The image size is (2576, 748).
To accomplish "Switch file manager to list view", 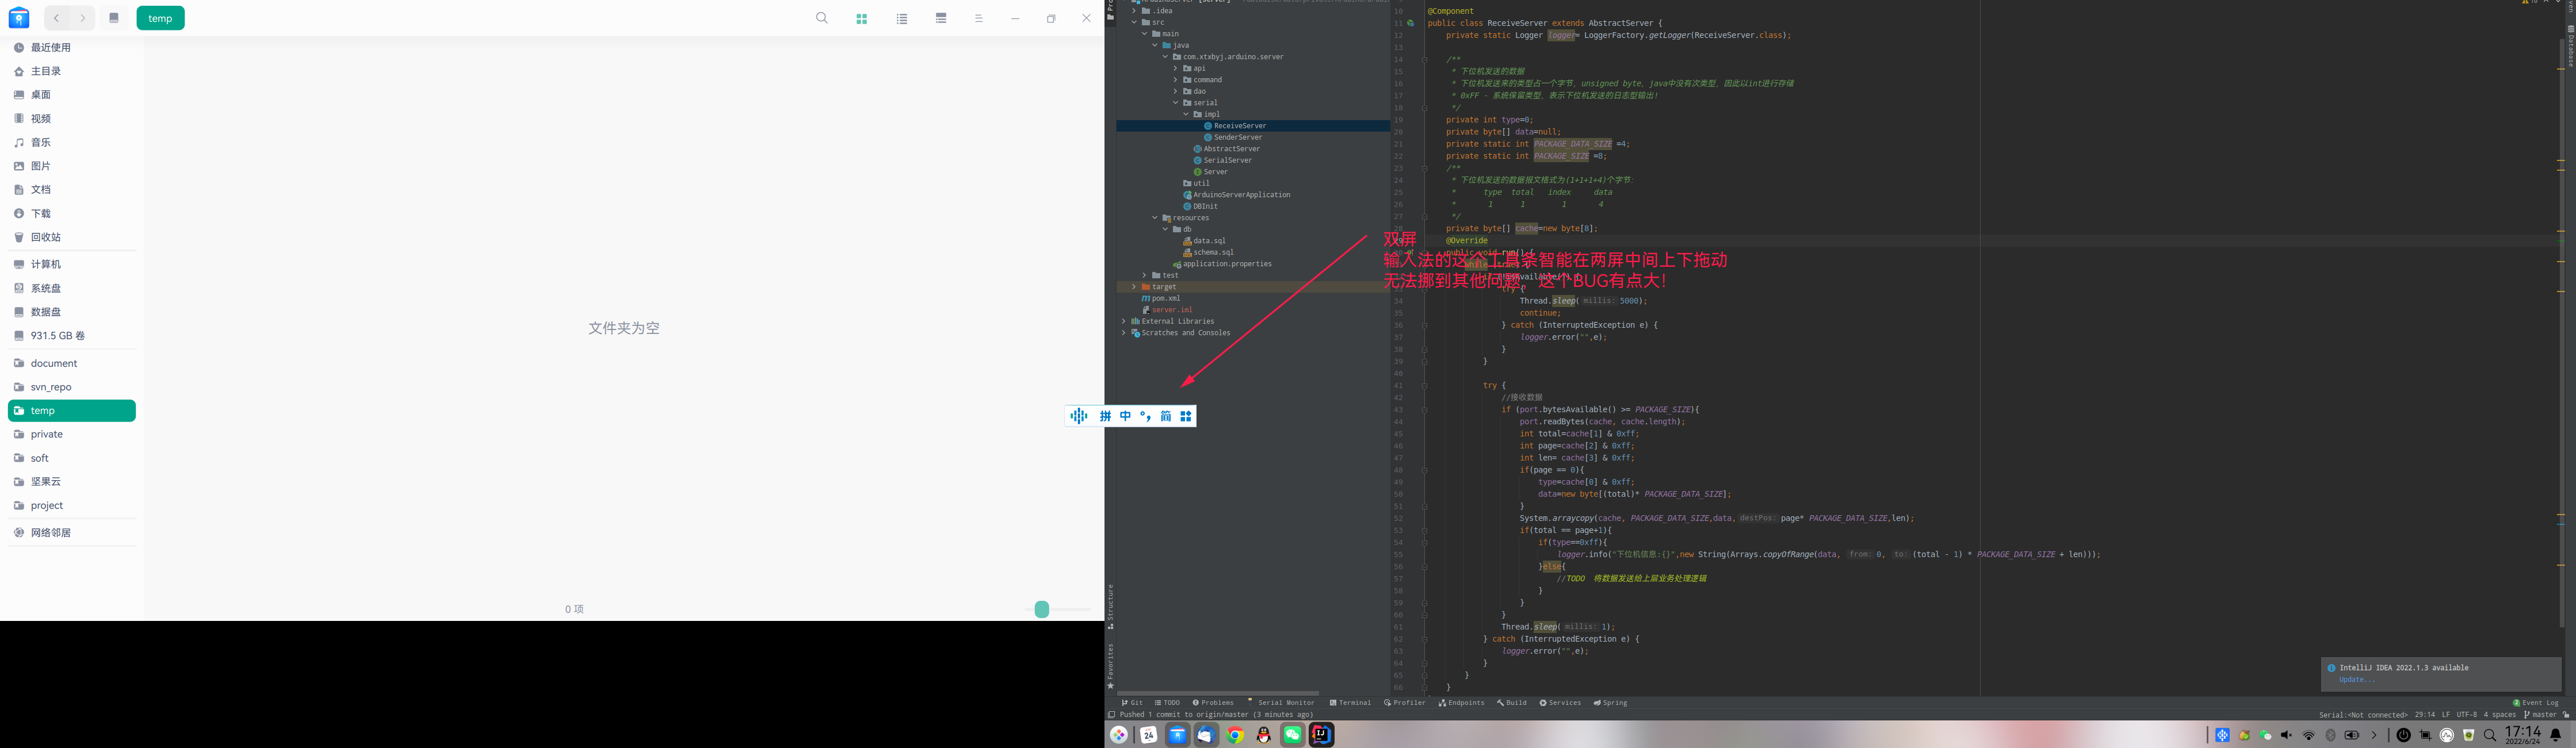I will point(902,18).
